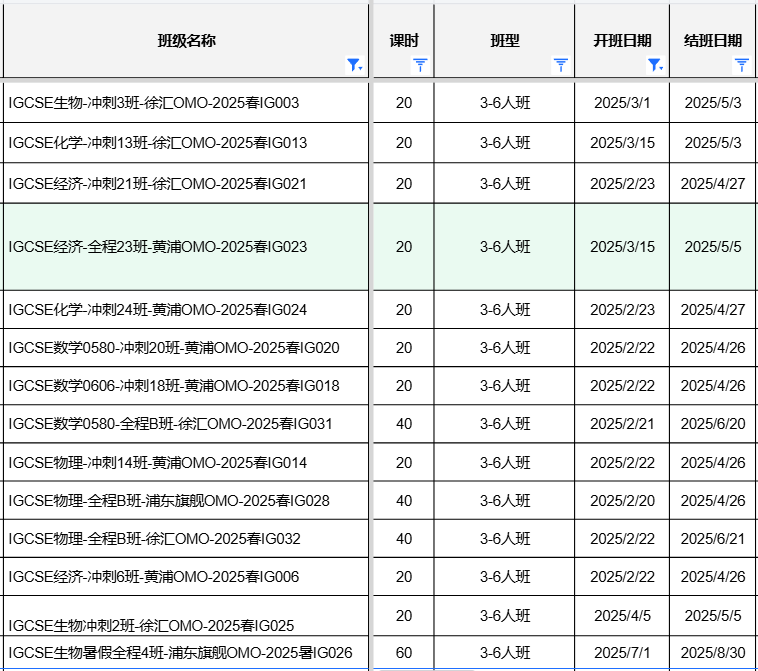
Task: Select 开班日期 2025/2/20 in IG028 row
Action: (x=622, y=500)
